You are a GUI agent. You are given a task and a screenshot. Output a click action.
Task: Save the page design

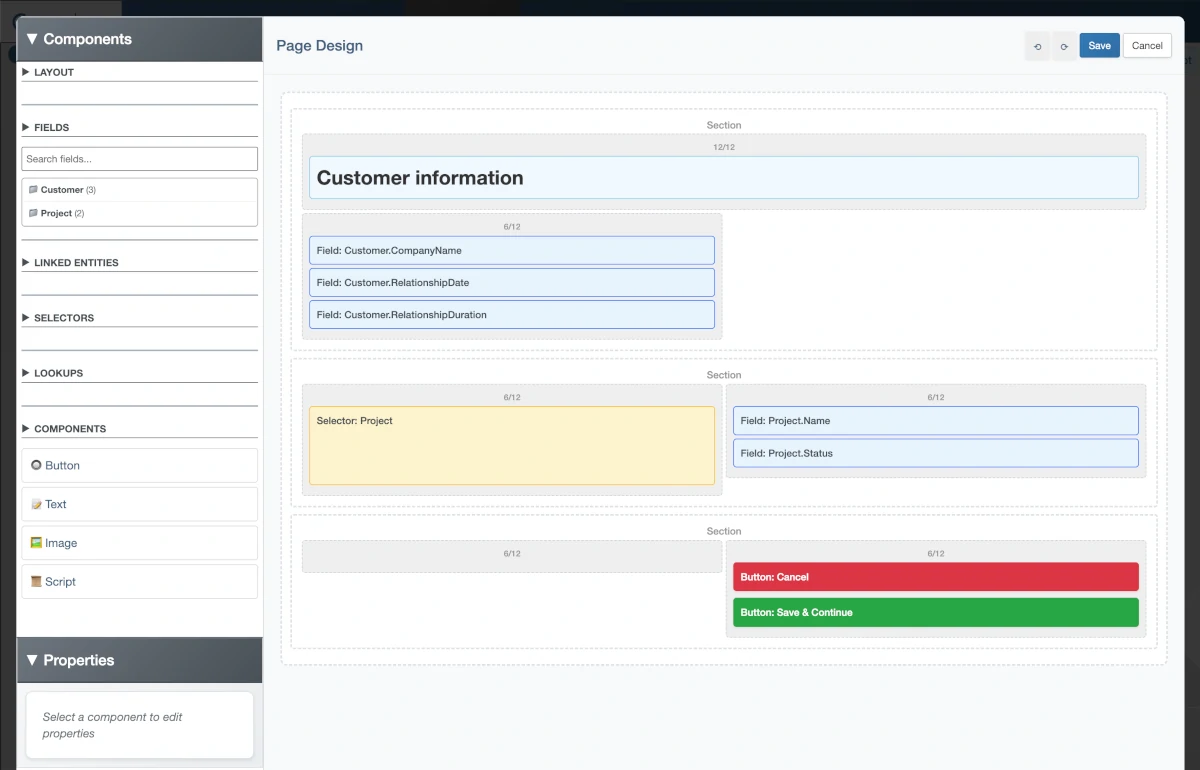click(1099, 45)
